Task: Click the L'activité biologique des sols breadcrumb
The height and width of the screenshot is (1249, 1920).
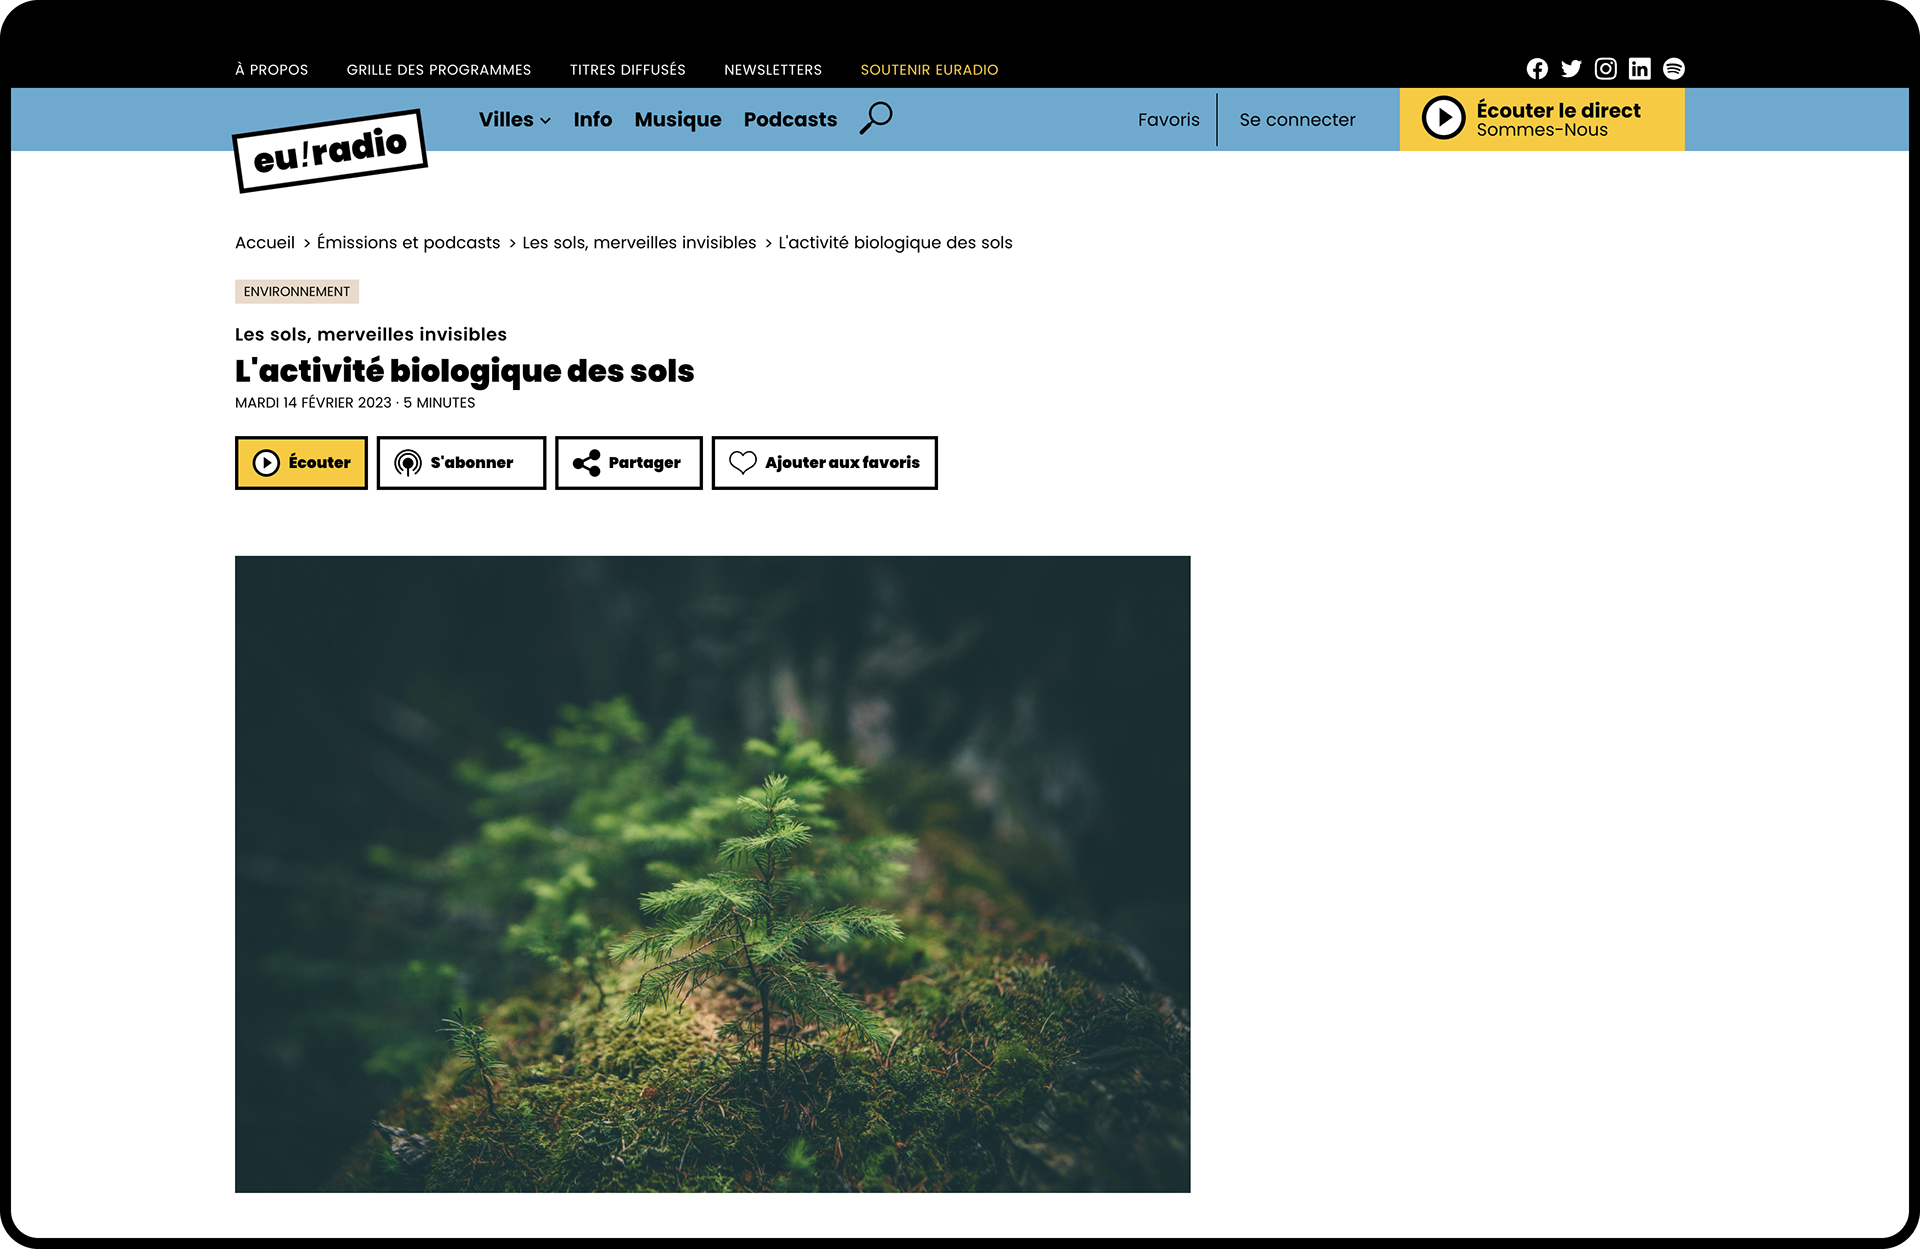Action: (x=895, y=243)
